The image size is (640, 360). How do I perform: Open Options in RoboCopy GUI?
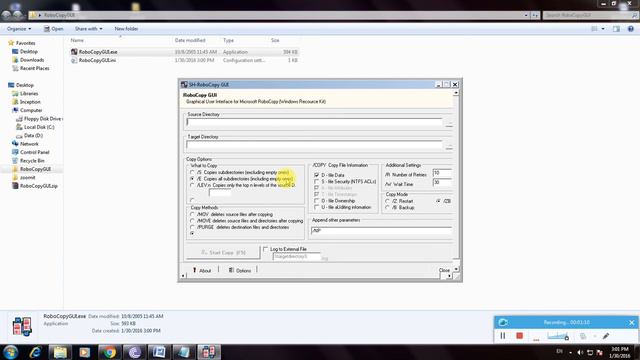click(x=240, y=270)
